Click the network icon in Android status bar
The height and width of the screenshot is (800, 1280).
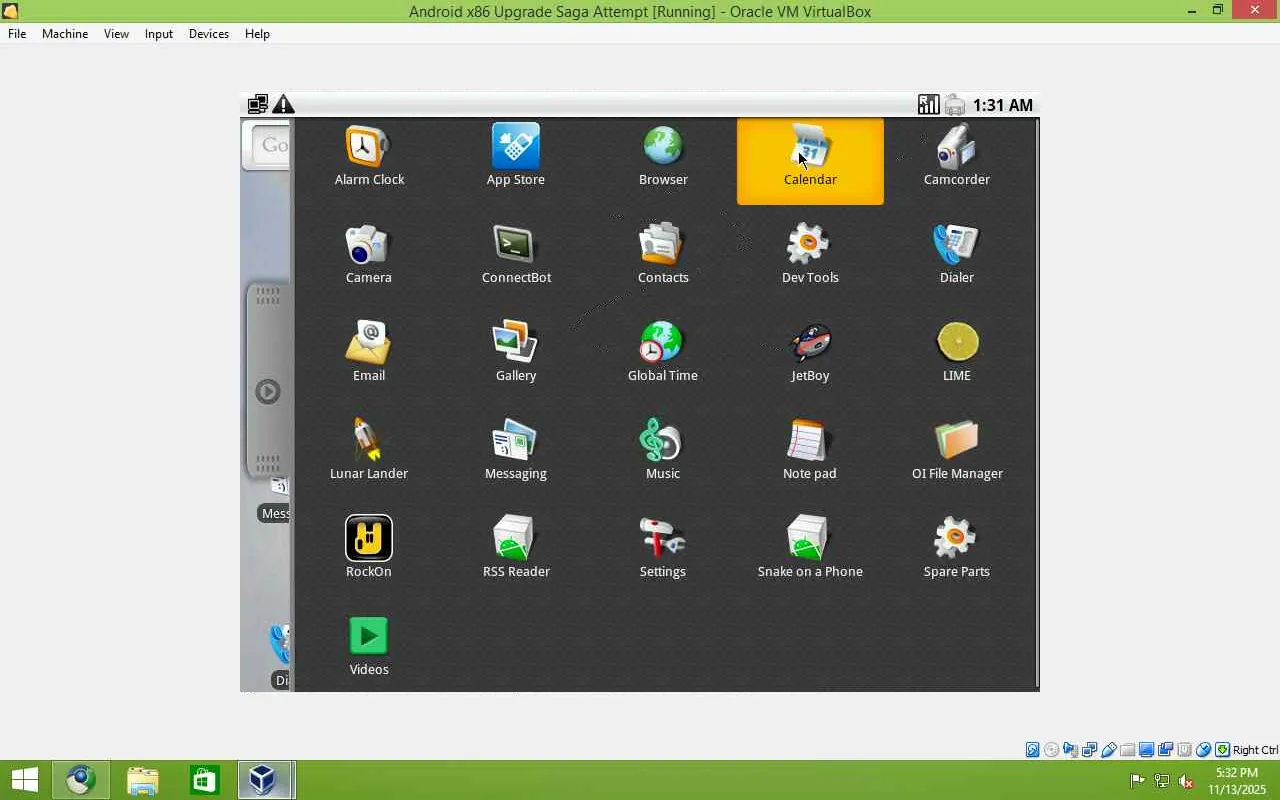coord(258,105)
